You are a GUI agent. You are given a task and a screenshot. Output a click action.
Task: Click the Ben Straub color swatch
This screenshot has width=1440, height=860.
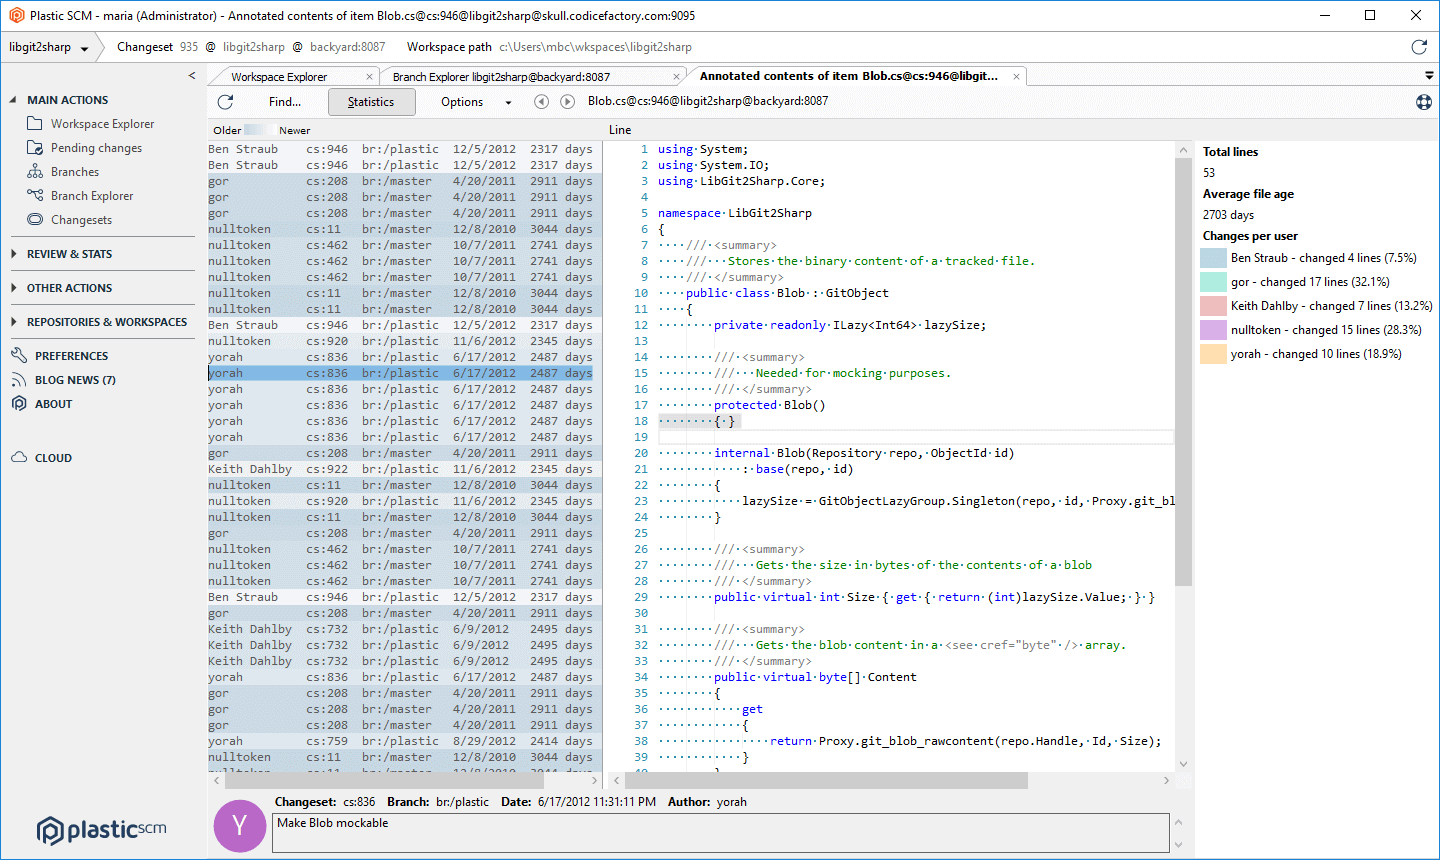coord(1213,258)
